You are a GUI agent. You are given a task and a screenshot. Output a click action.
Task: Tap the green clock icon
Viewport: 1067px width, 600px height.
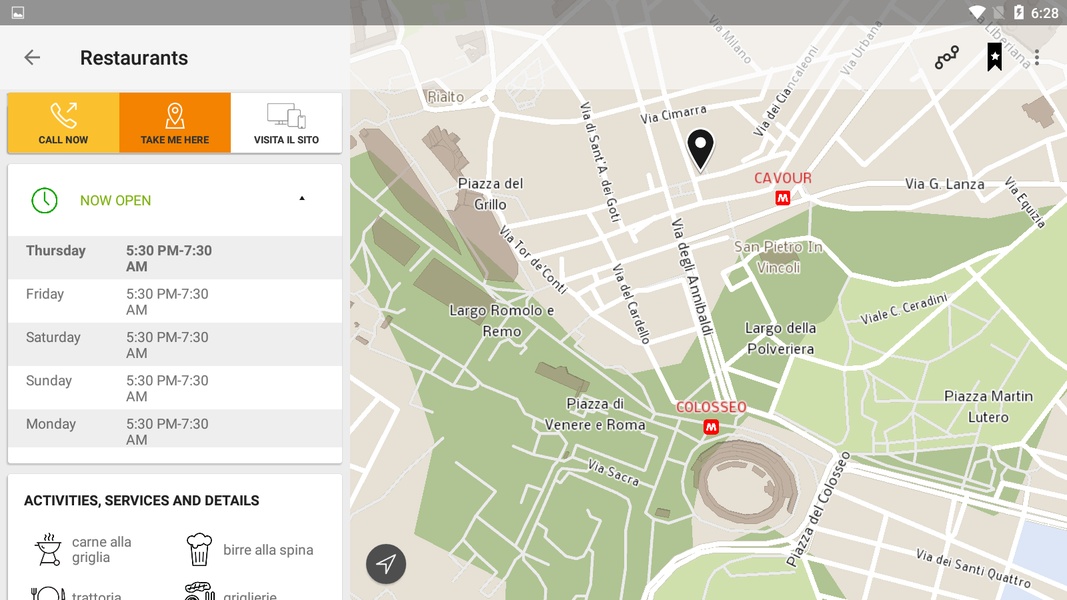tap(44, 201)
